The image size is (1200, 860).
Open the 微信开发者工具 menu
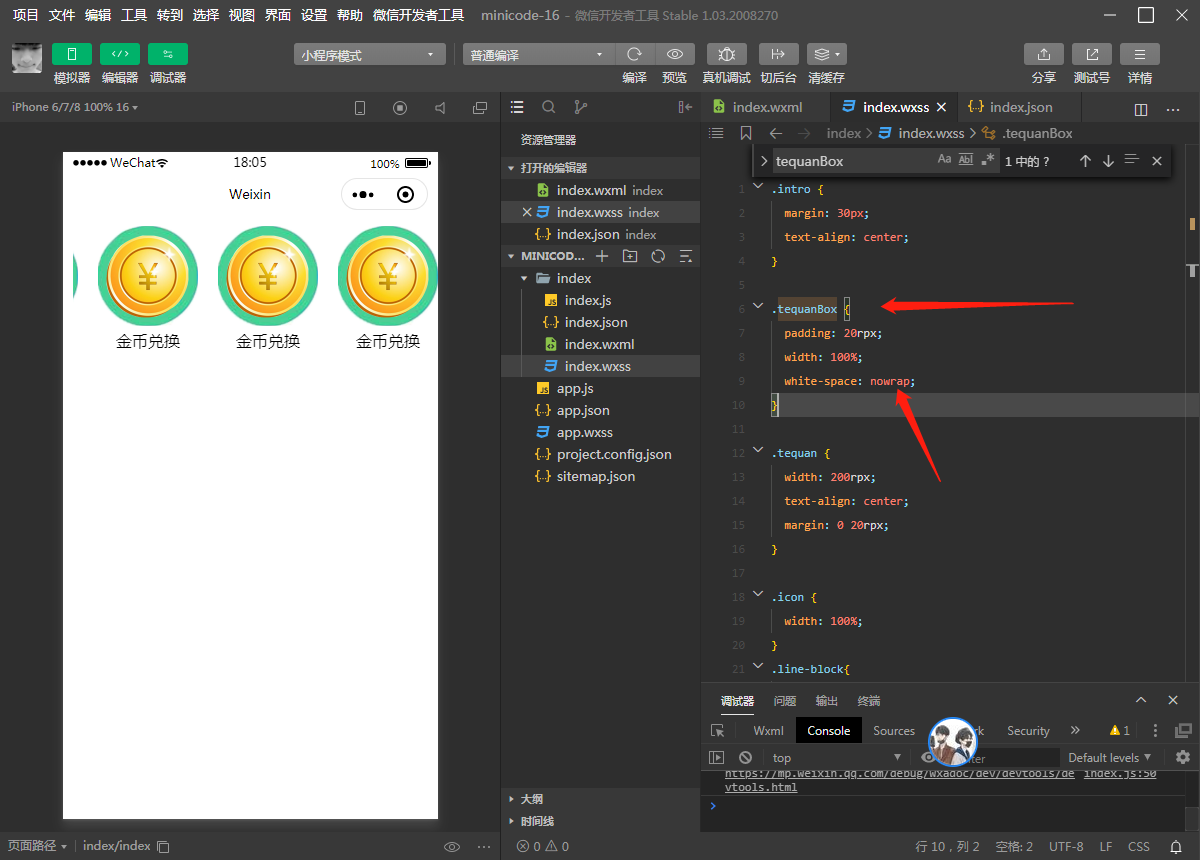(418, 15)
